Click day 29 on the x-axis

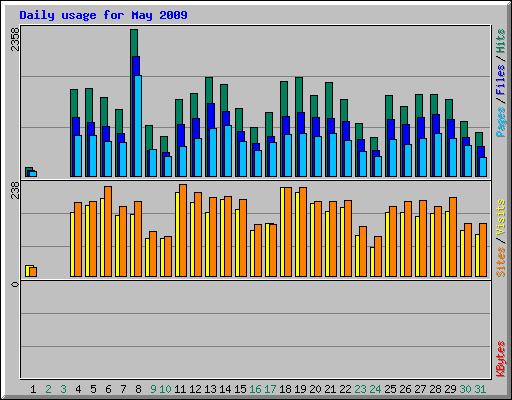point(450,389)
